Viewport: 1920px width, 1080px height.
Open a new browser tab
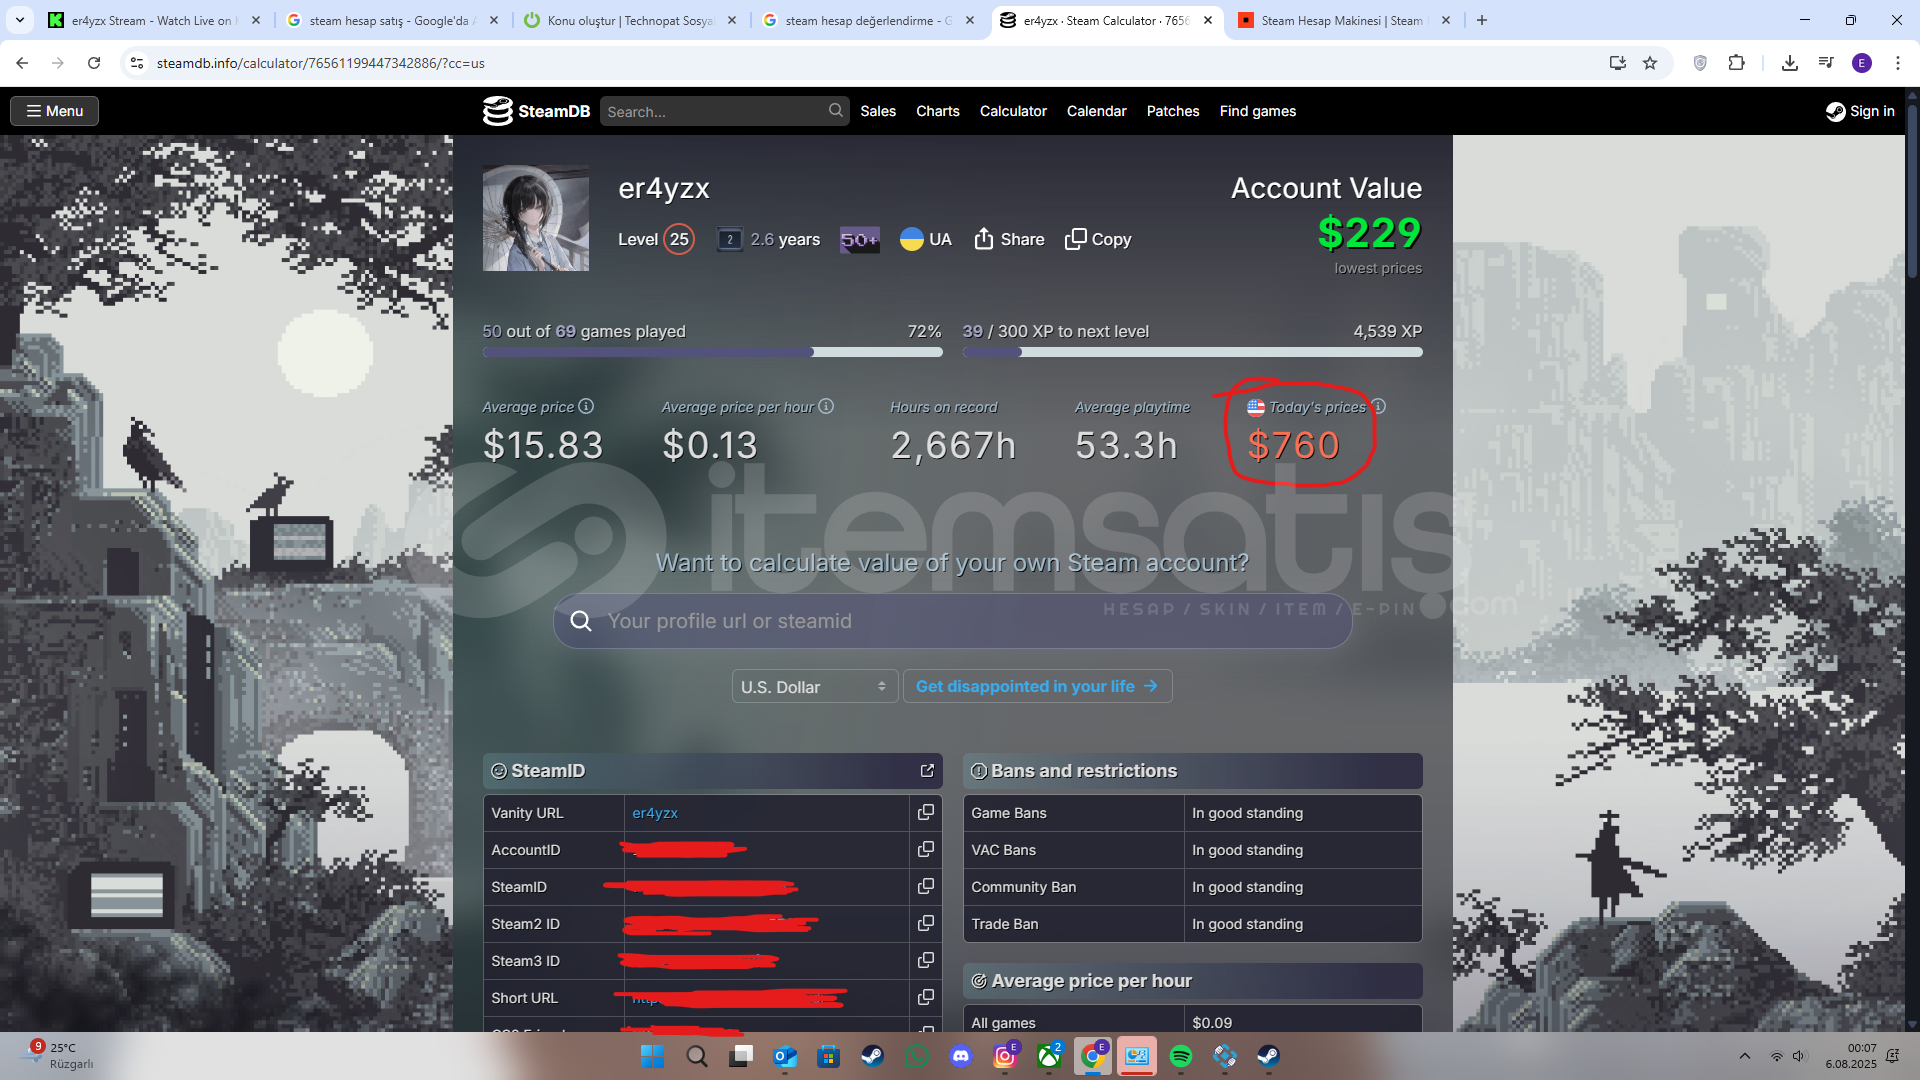point(1482,20)
